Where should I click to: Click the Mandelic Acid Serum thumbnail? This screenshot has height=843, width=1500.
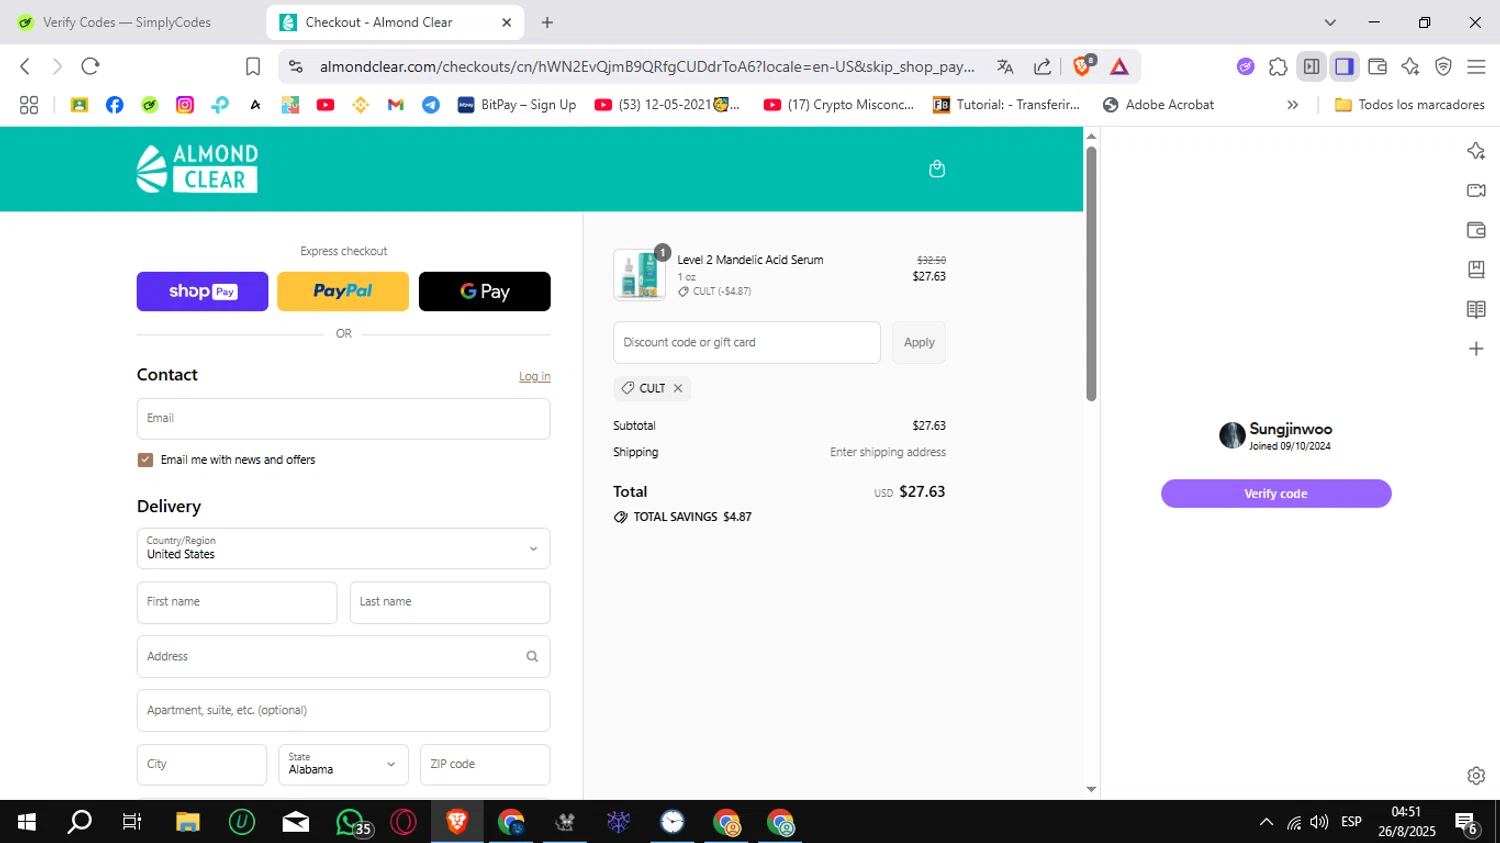[x=639, y=275]
